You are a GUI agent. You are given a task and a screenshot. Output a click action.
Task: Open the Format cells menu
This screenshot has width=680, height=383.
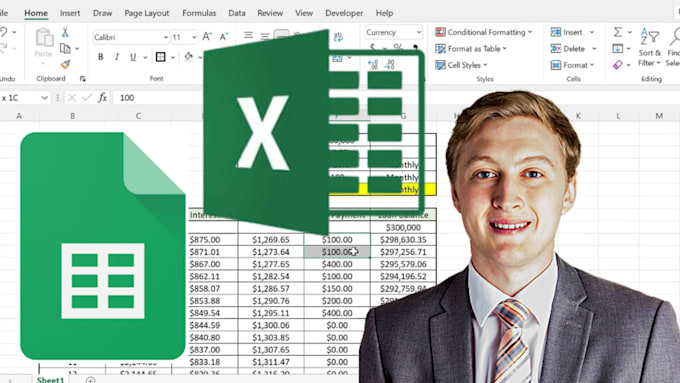(572, 65)
